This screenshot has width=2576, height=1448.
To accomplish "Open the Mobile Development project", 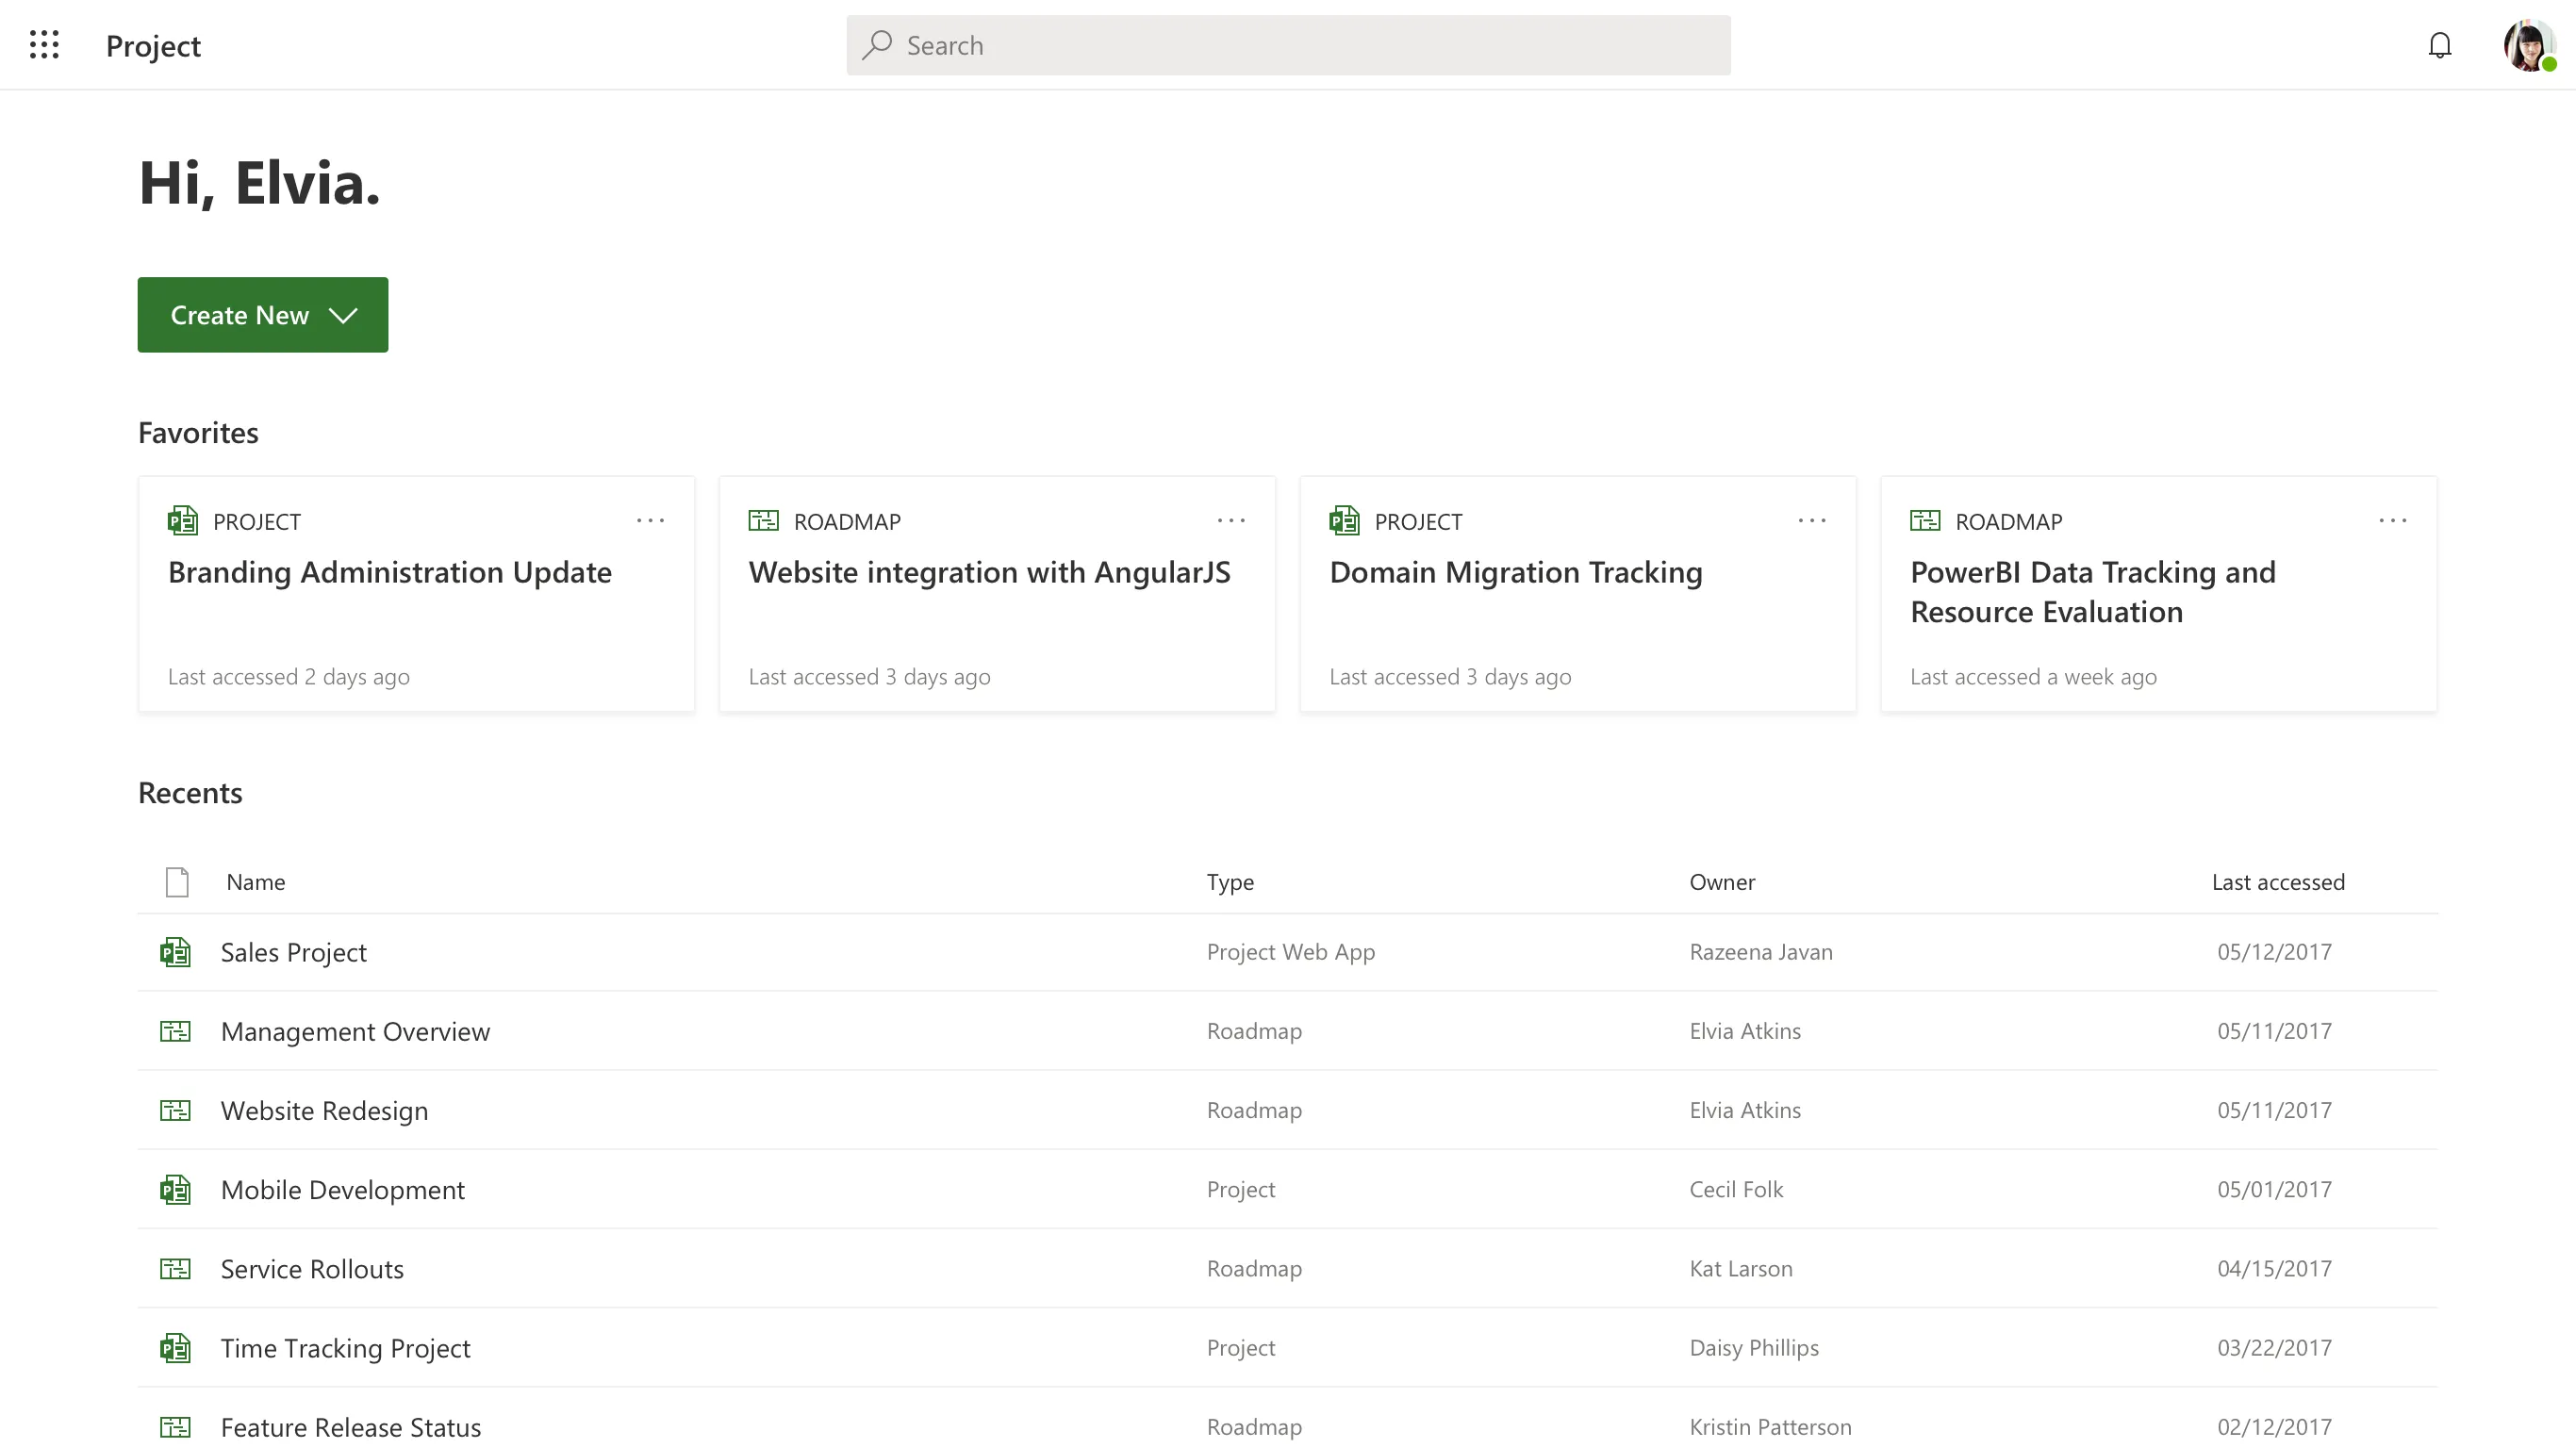I will [342, 1189].
